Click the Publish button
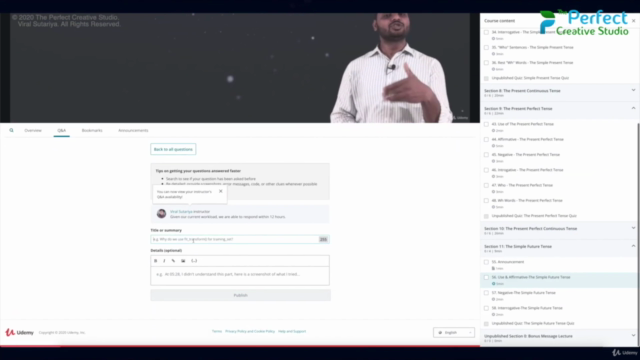This screenshot has height=360, width=640. coord(240,295)
